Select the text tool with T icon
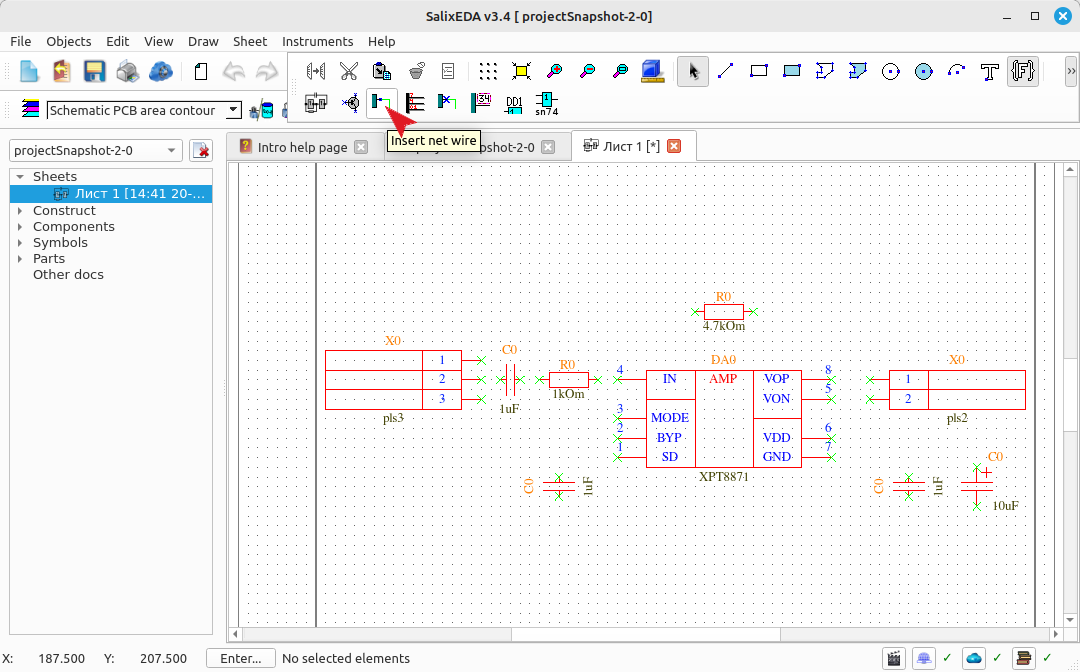Screen dimensions: 1080x672 pos(990,71)
